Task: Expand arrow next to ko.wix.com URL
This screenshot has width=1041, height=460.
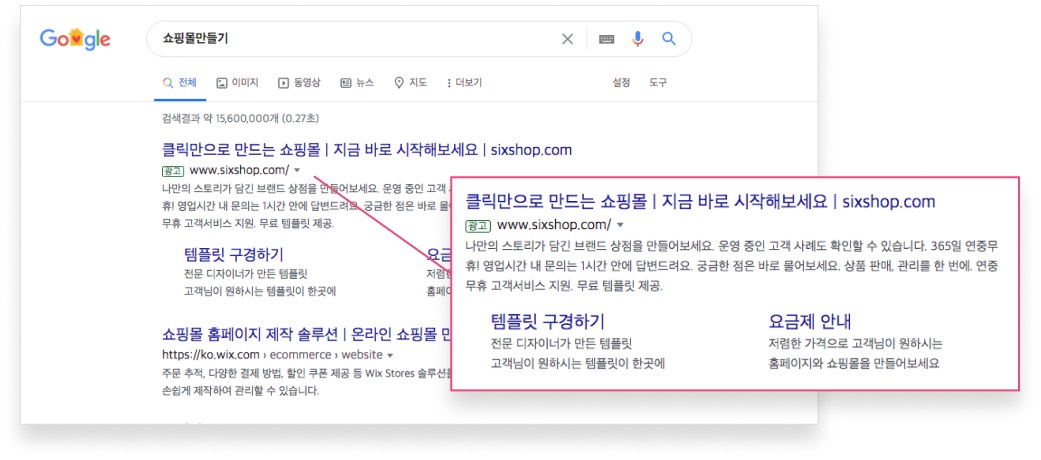Action: (390, 354)
